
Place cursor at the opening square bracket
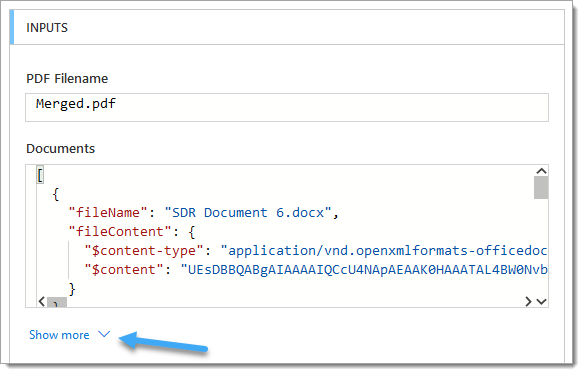pos(40,175)
